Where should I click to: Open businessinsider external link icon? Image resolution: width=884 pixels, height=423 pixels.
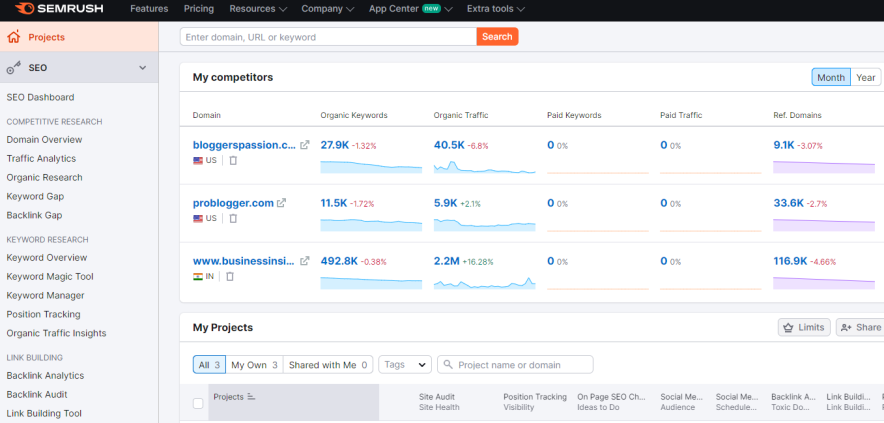tap(304, 261)
